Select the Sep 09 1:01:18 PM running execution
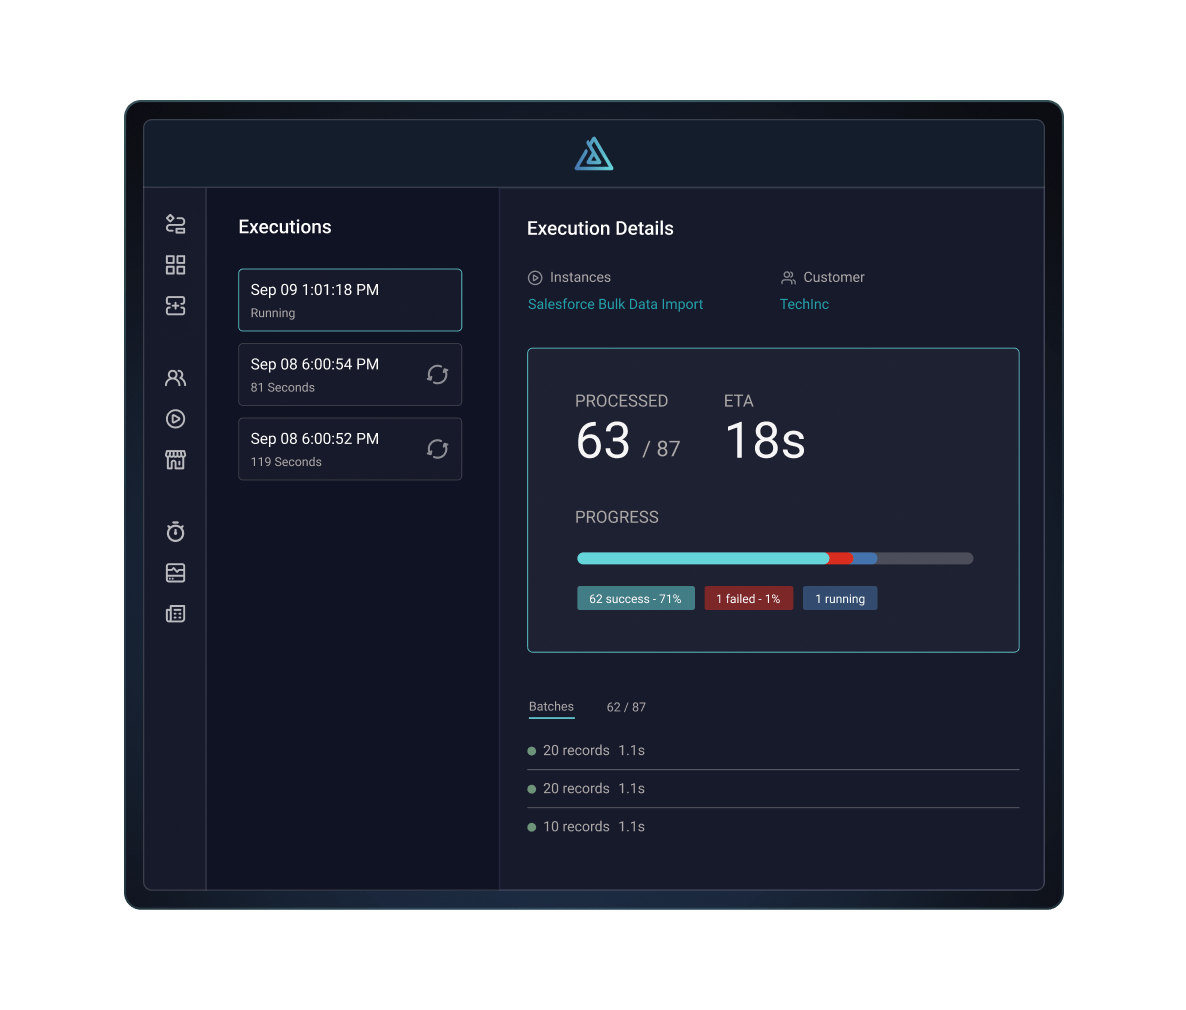The image size is (1186, 1010). click(x=350, y=300)
